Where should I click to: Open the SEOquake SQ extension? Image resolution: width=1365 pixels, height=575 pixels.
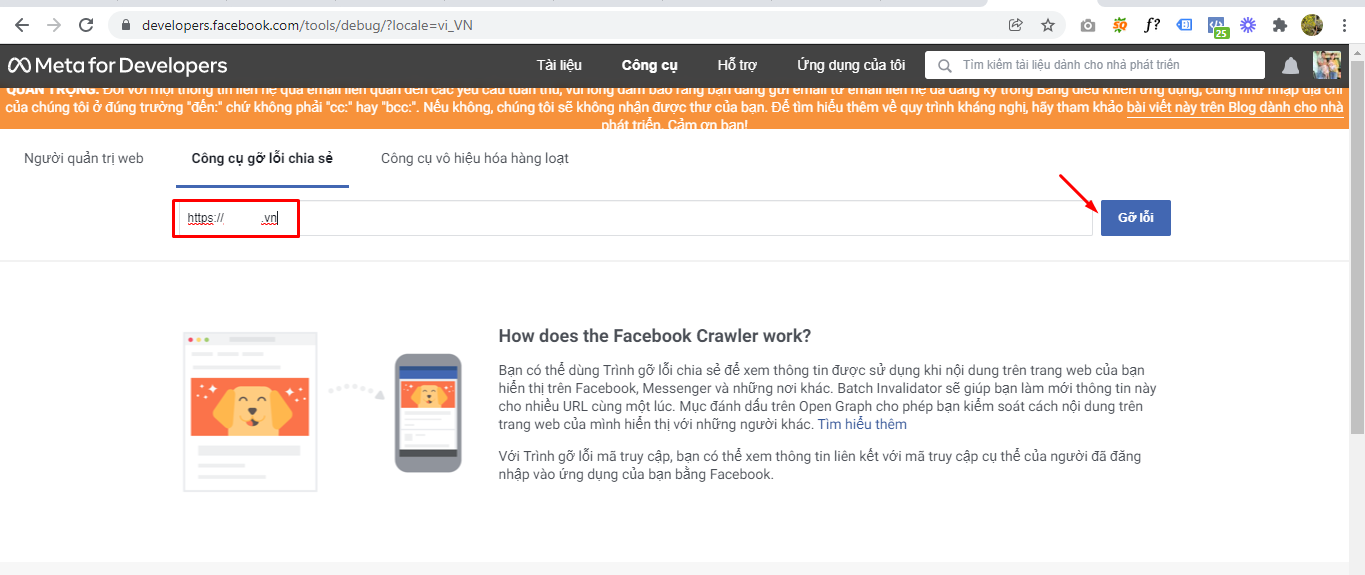pos(1121,25)
